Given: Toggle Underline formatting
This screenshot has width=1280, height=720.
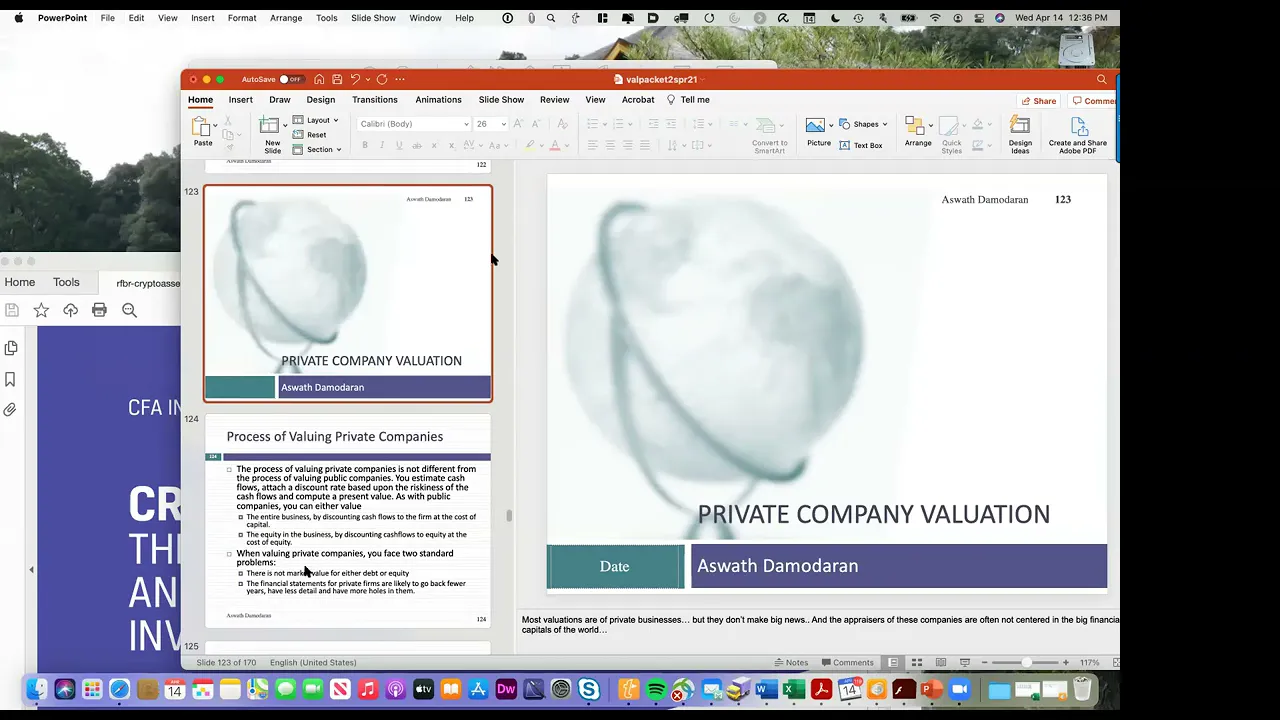Looking at the screenshot, I should pyautogui.click(x=399, y=146).
